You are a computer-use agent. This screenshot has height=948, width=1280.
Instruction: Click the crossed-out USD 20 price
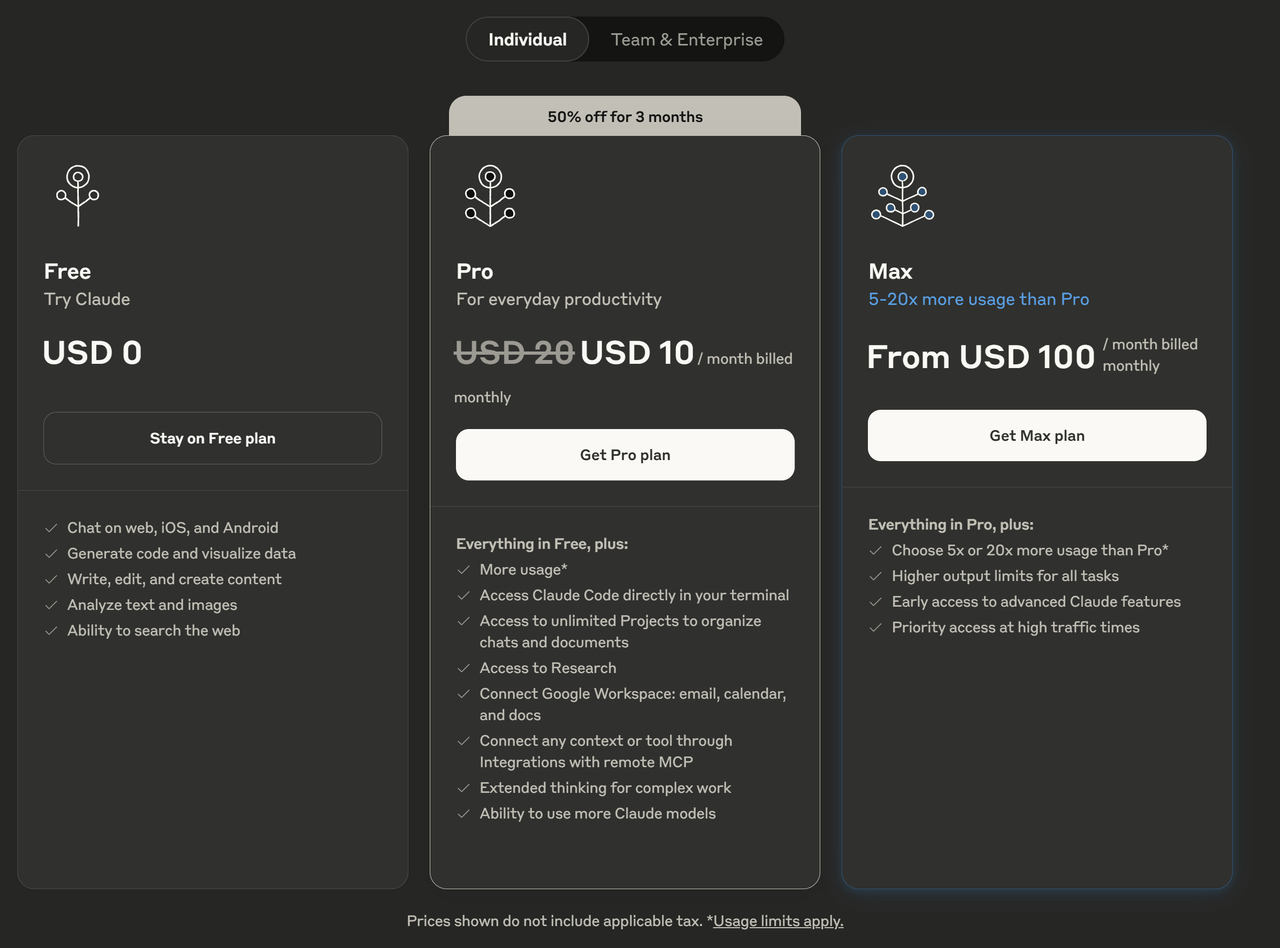tap(514, 353)
